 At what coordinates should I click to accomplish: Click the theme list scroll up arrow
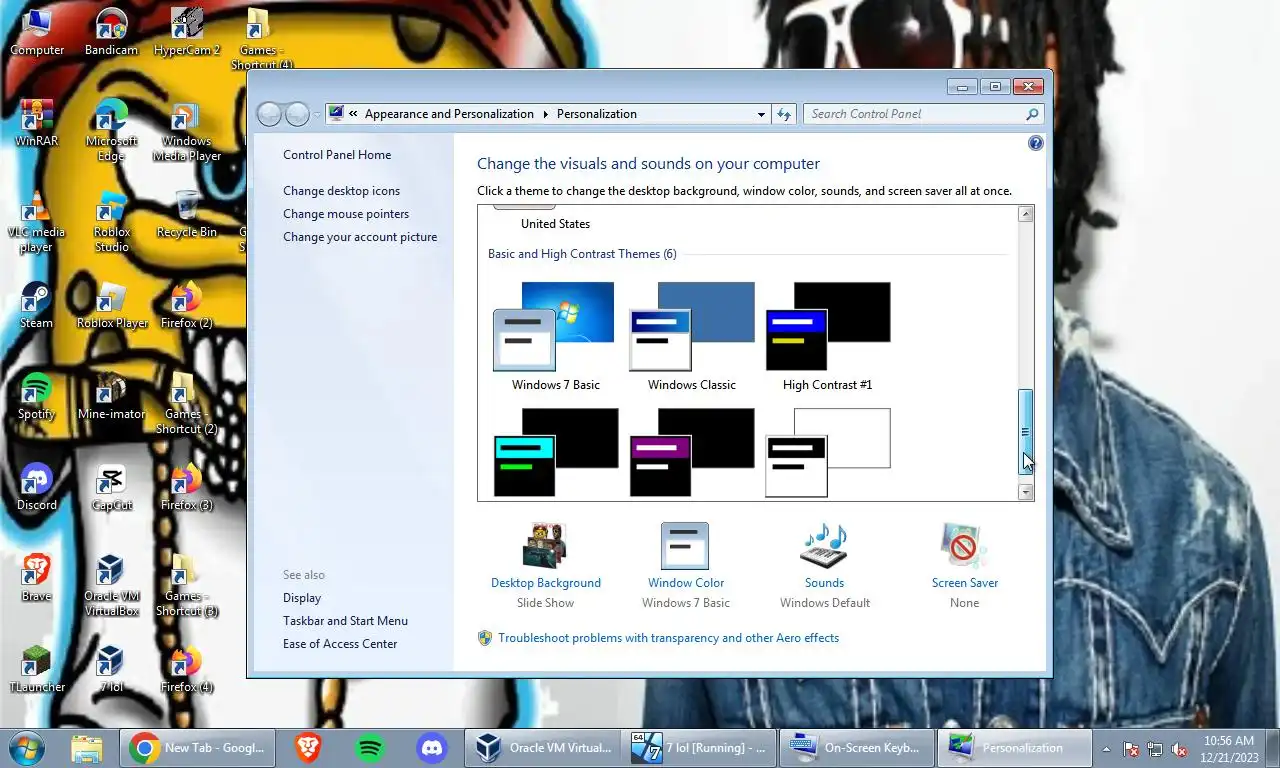(1025, 214)
